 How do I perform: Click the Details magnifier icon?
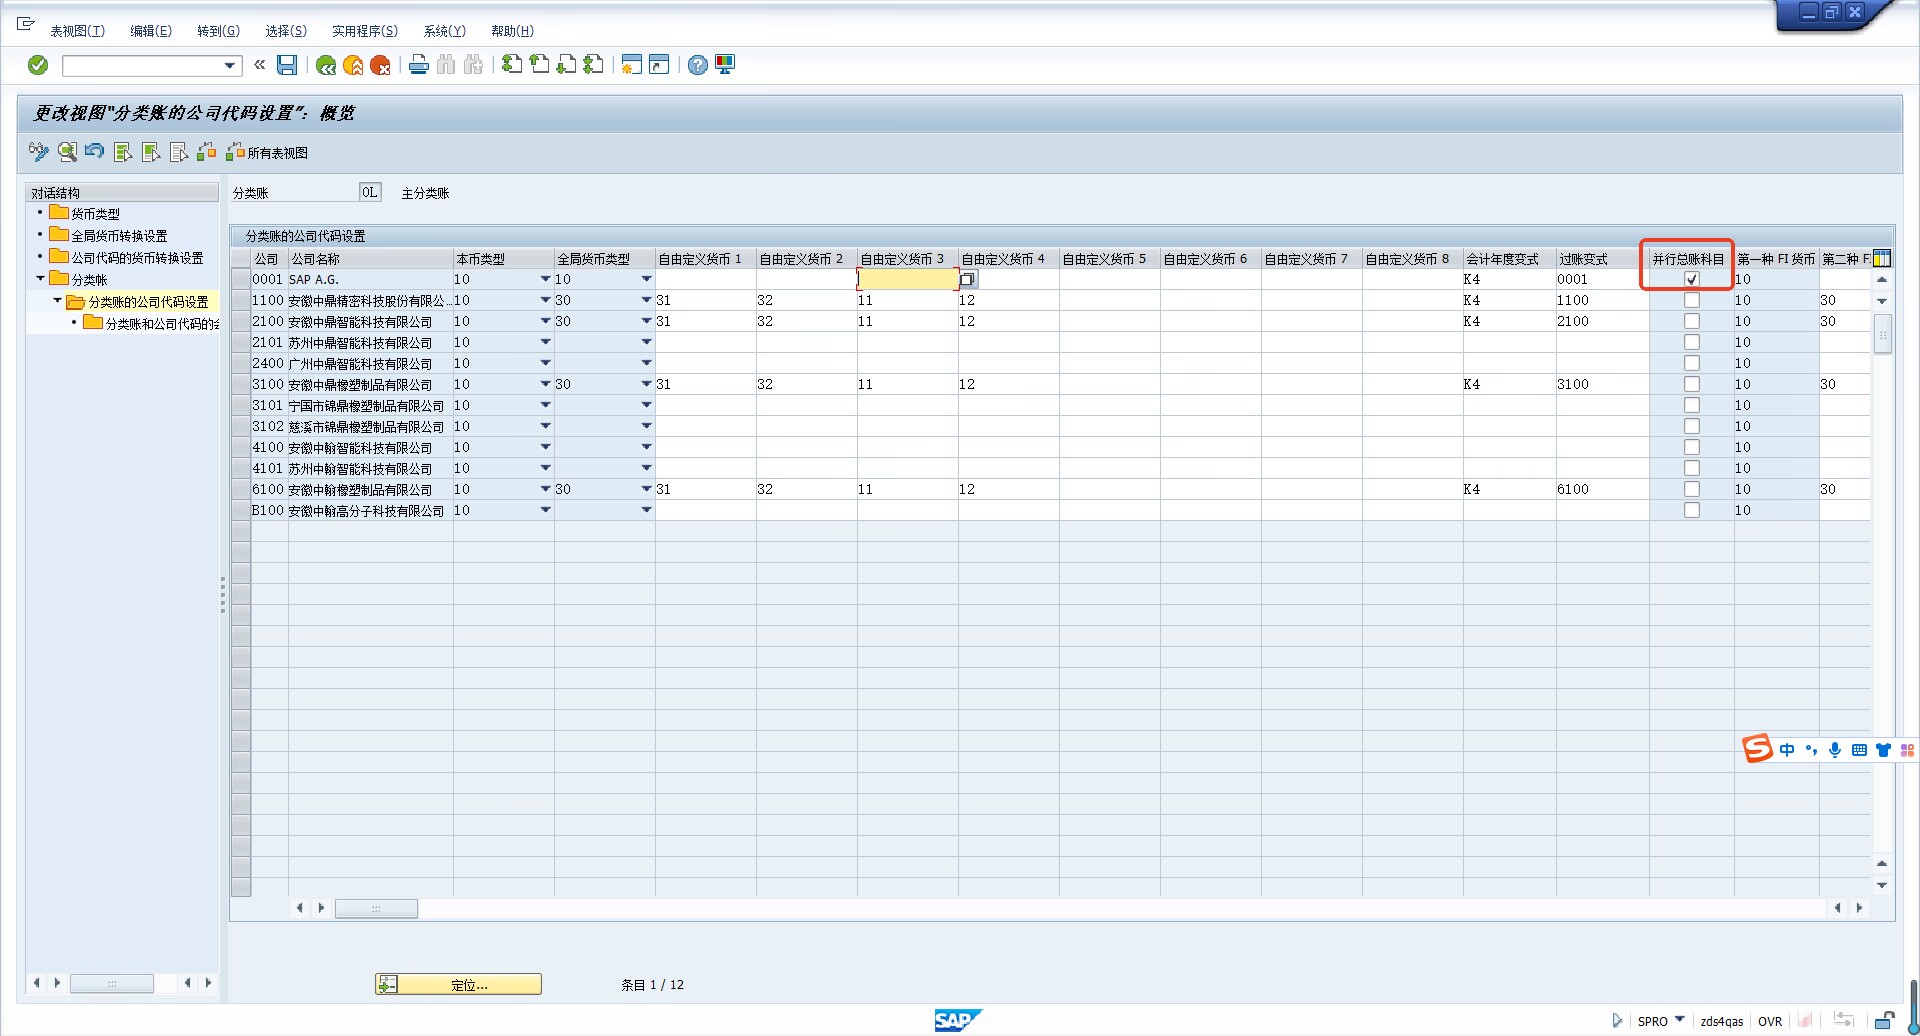tap(67, 152)
